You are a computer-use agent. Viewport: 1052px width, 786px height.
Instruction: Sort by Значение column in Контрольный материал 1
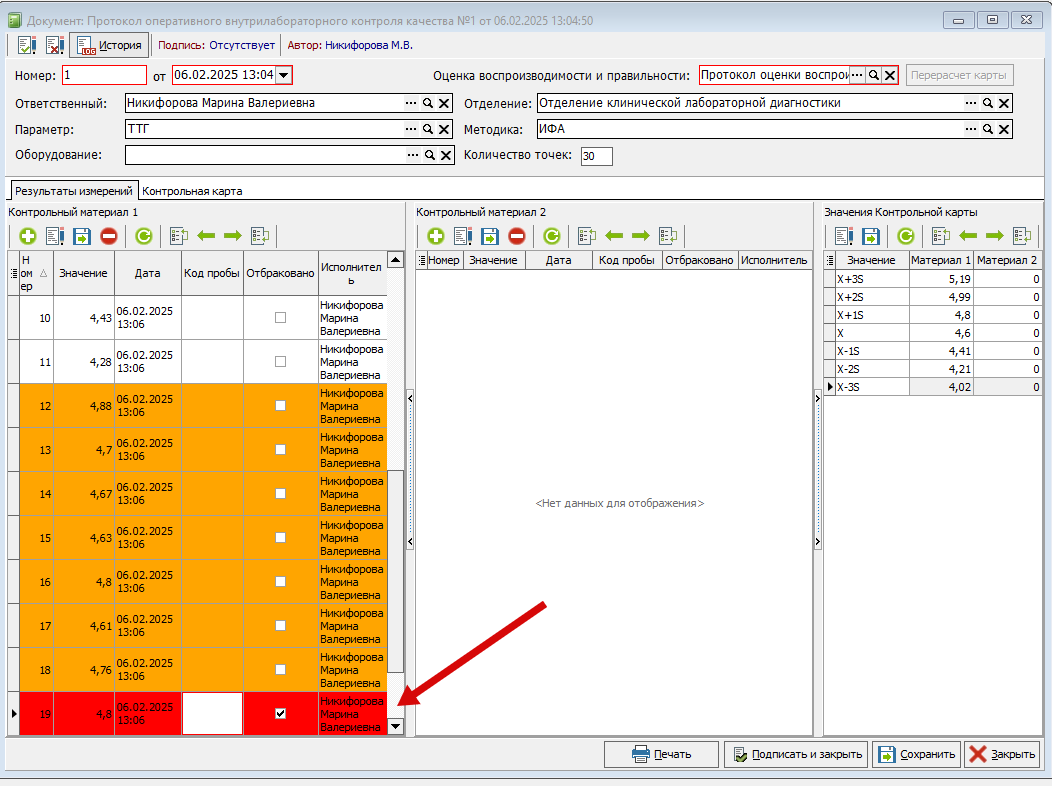click(83, 273)
